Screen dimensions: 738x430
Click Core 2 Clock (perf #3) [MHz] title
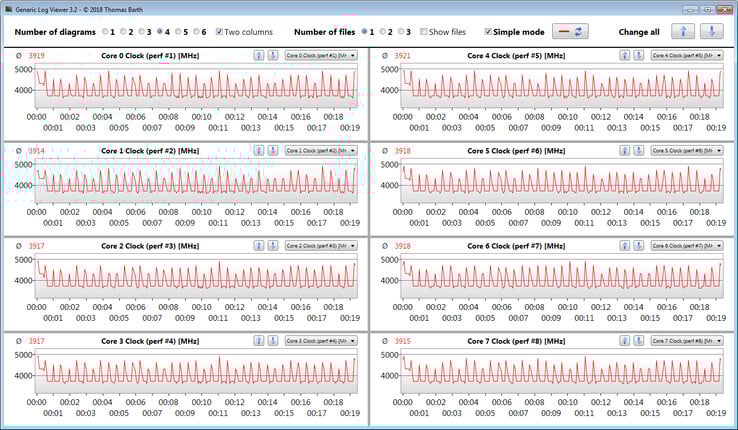[x=150, y=246]
